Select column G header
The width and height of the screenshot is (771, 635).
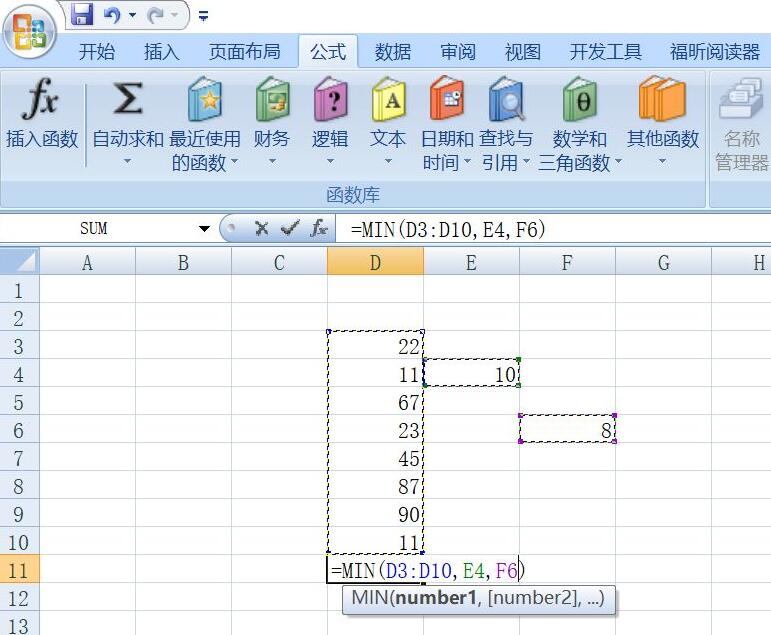click(663, 262)
